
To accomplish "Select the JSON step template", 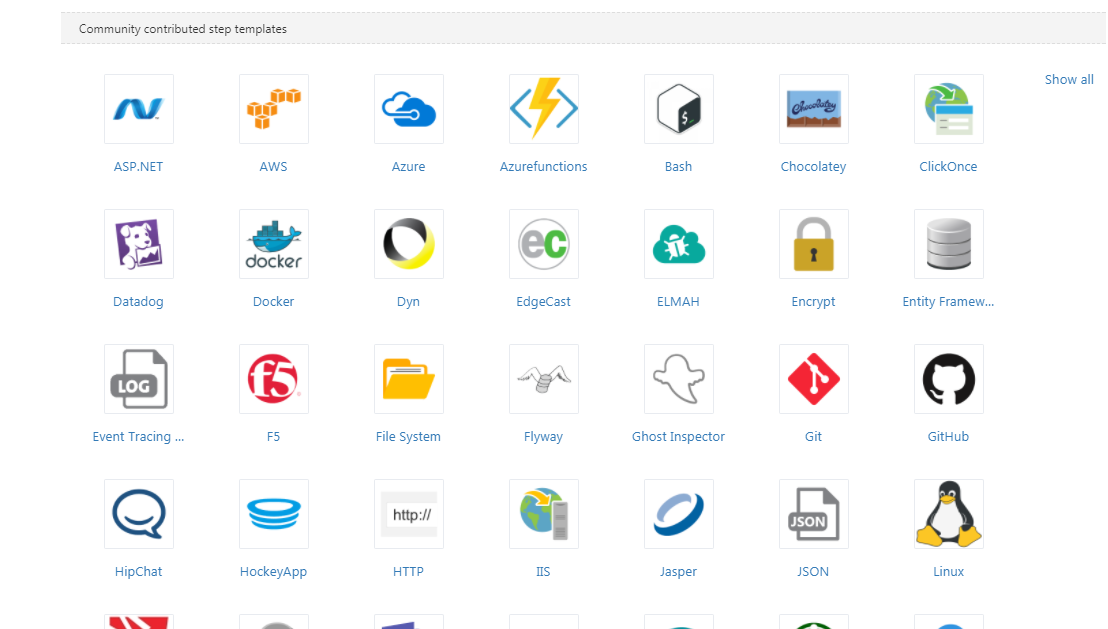I will pos(813,514).
